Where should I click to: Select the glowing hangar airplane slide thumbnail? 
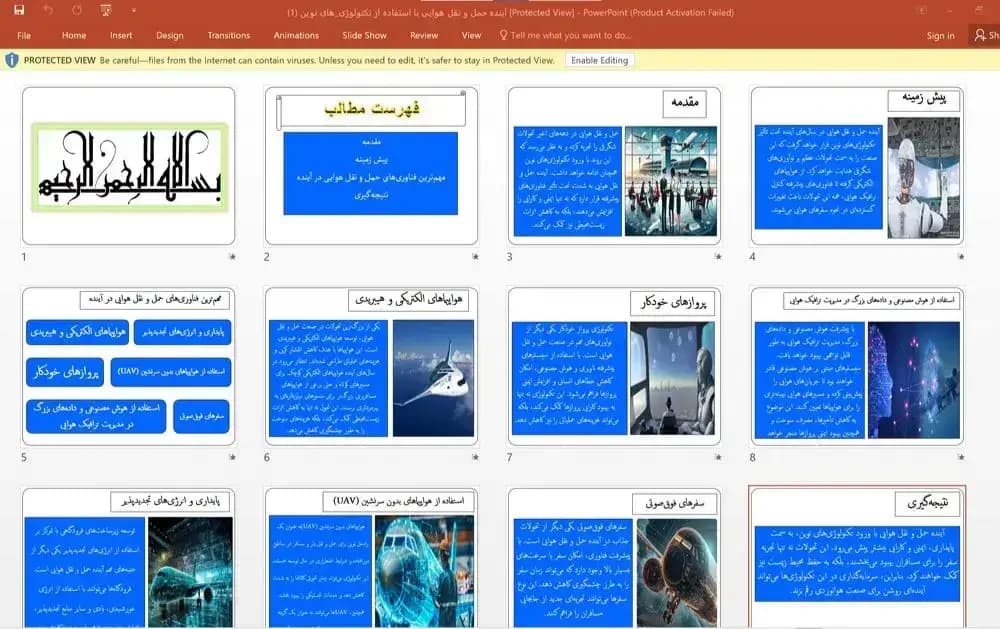click(129, 558)
